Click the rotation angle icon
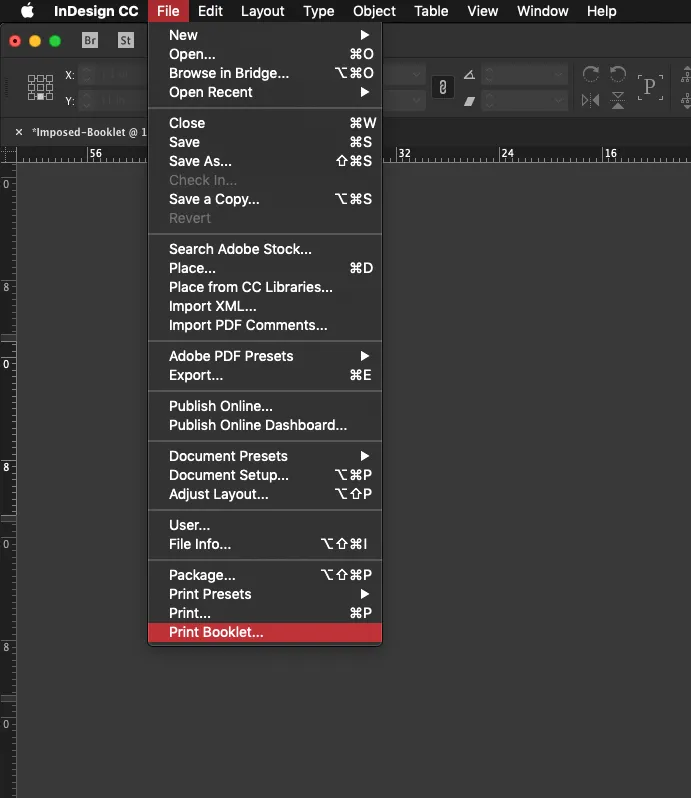The image size is (691, 798). (x=469, y=75)
